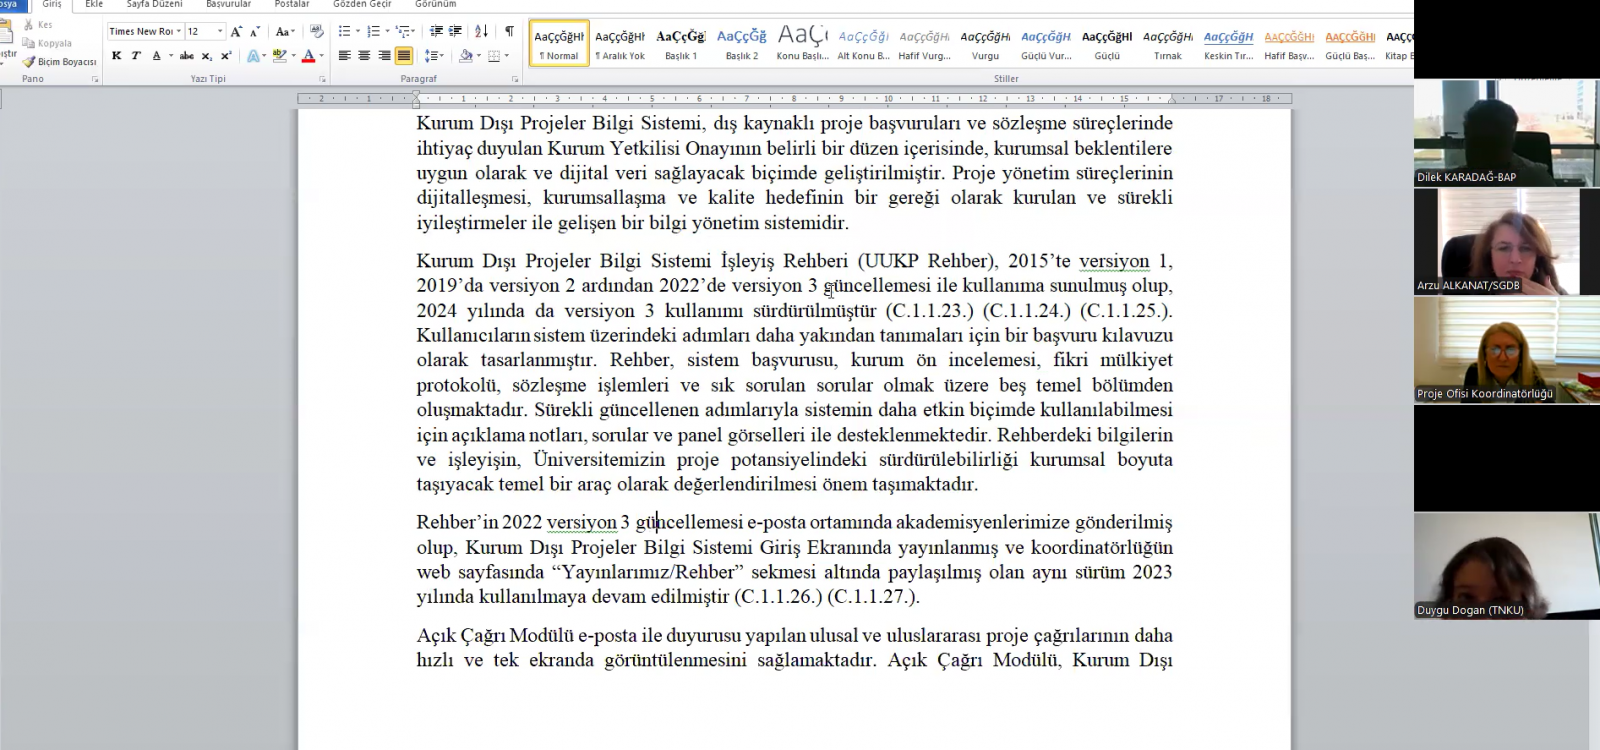Screen dimensions: 1600x750
Task: Open the Yazı Tipi font dialog launcher
Action: (x=322, y=79)
